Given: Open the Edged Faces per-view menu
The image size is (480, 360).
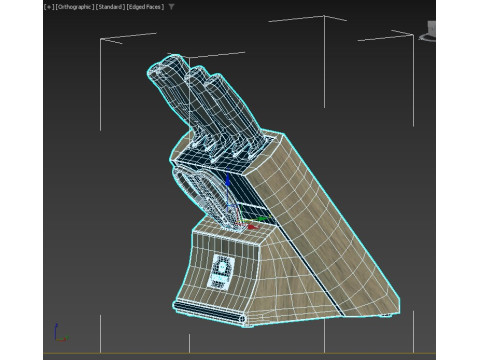Looking at the screenshot, I should (145, 7).
